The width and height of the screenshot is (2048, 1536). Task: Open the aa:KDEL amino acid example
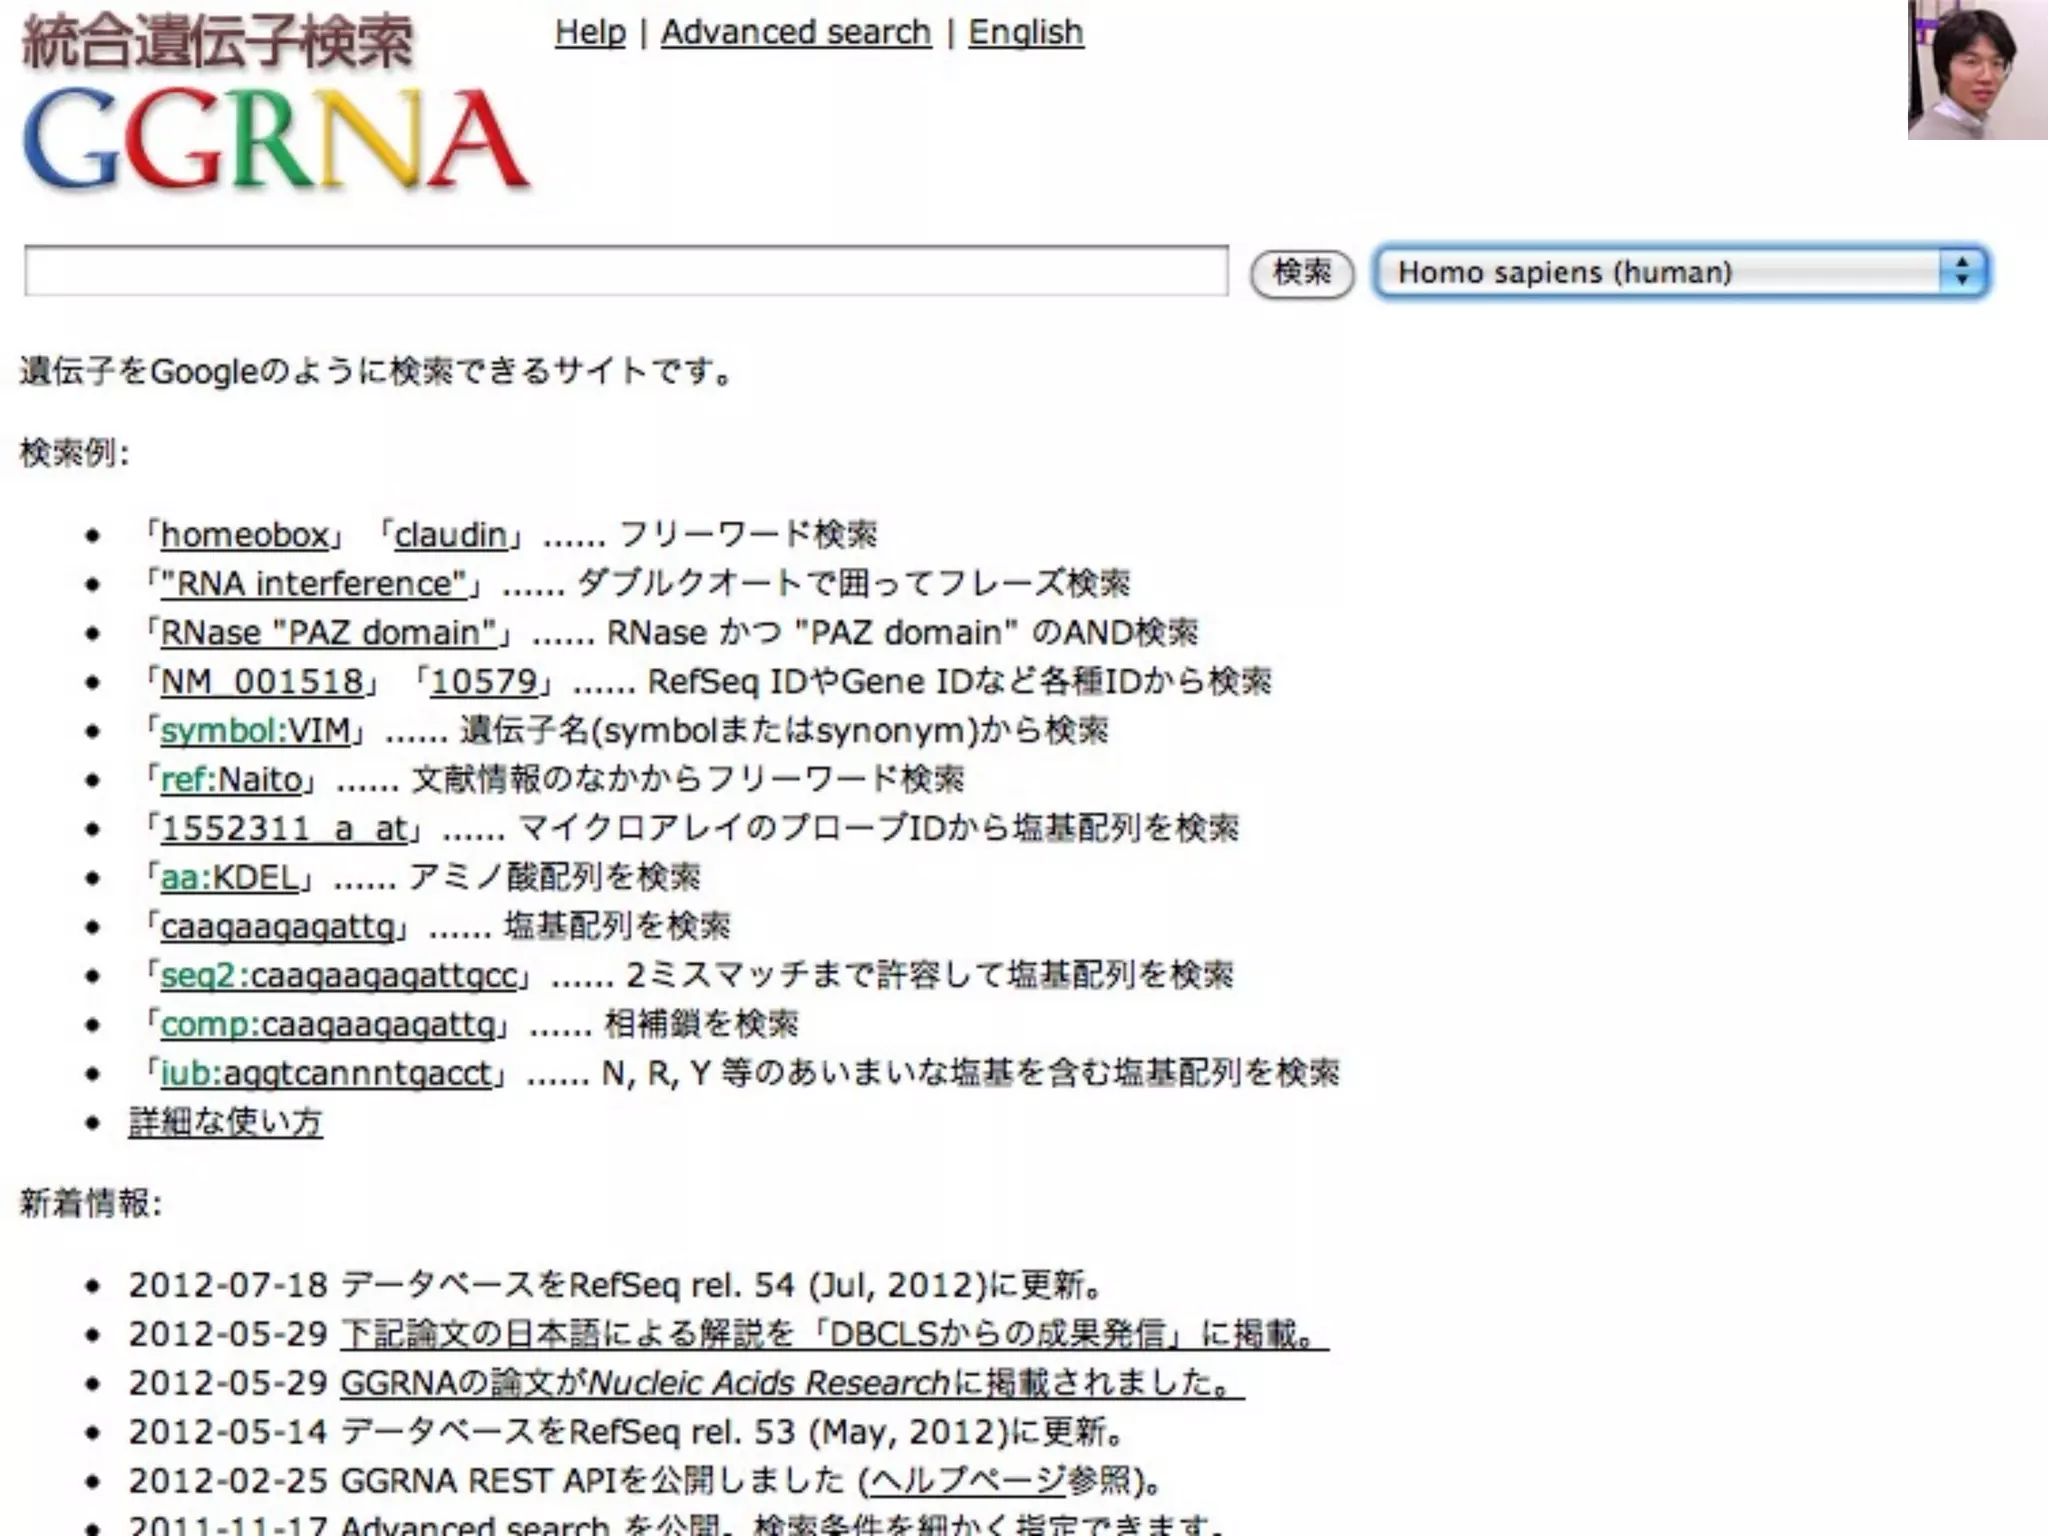click(x=230, y=878)
